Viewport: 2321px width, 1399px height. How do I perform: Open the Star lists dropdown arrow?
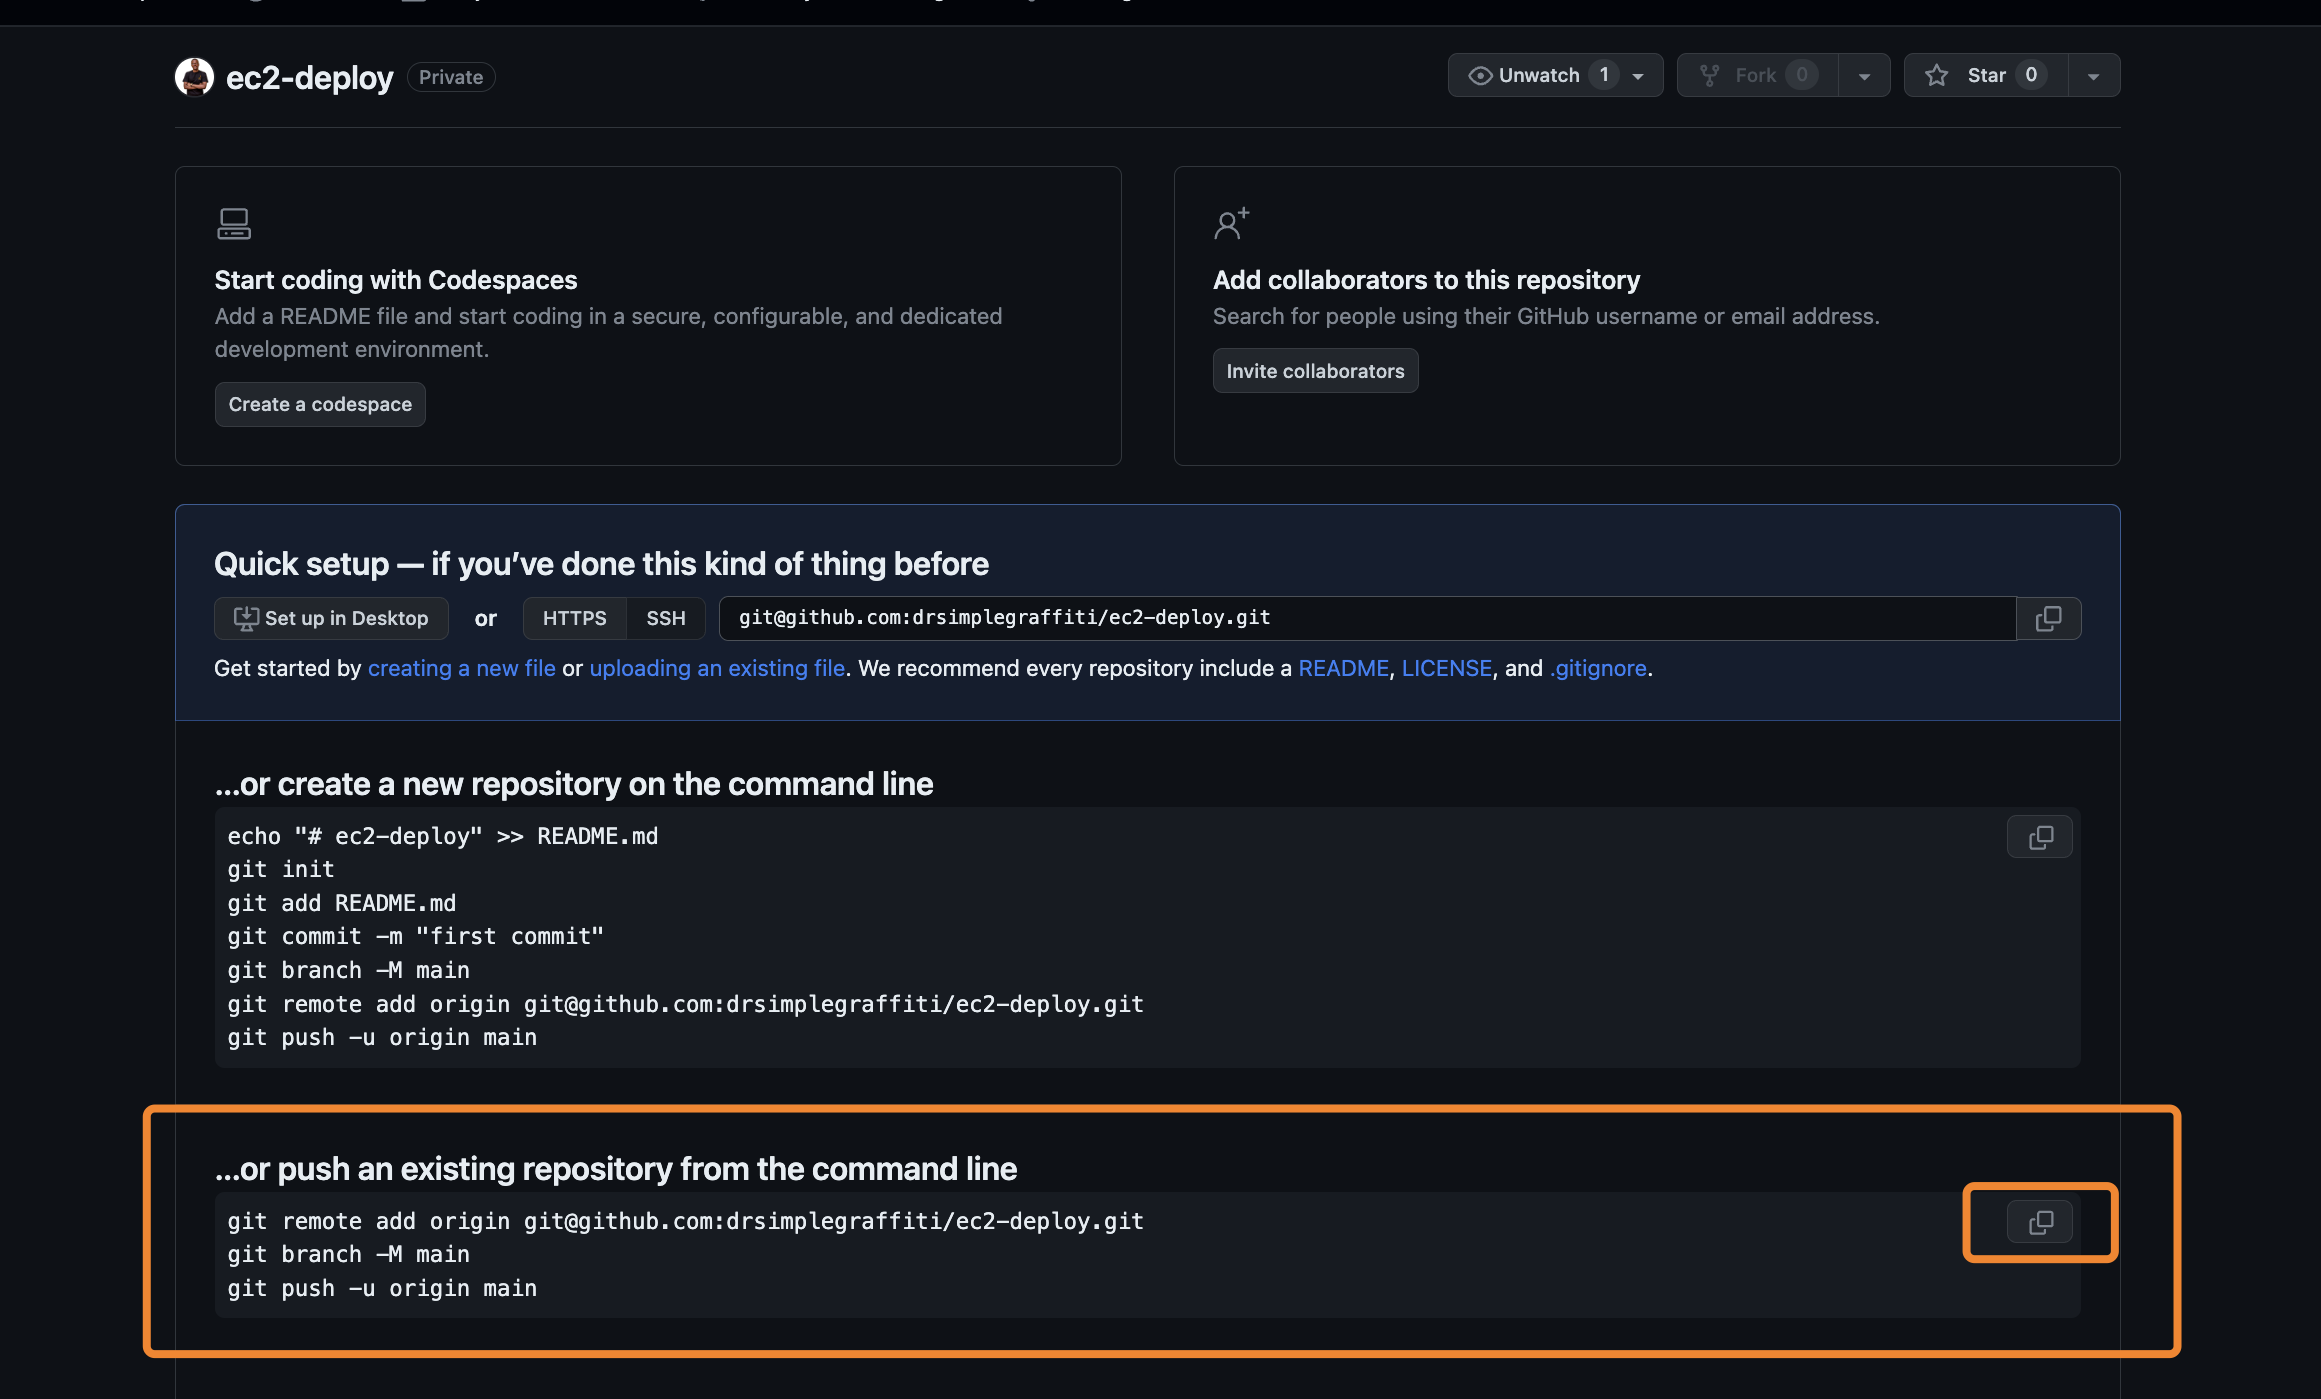[2093, 76]
